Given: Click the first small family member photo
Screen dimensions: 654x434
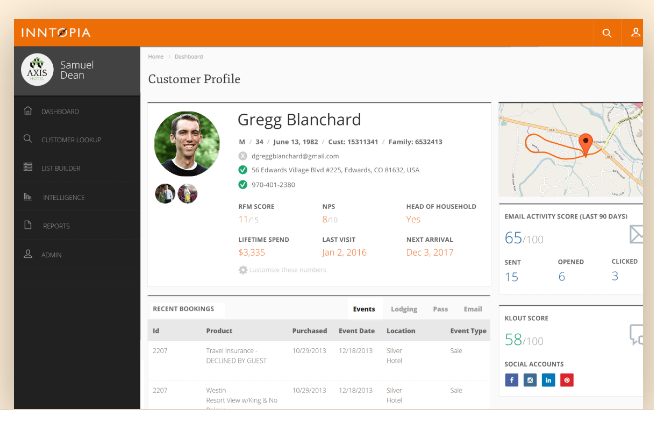Looking at the screenshot, I should coord(165,193).
